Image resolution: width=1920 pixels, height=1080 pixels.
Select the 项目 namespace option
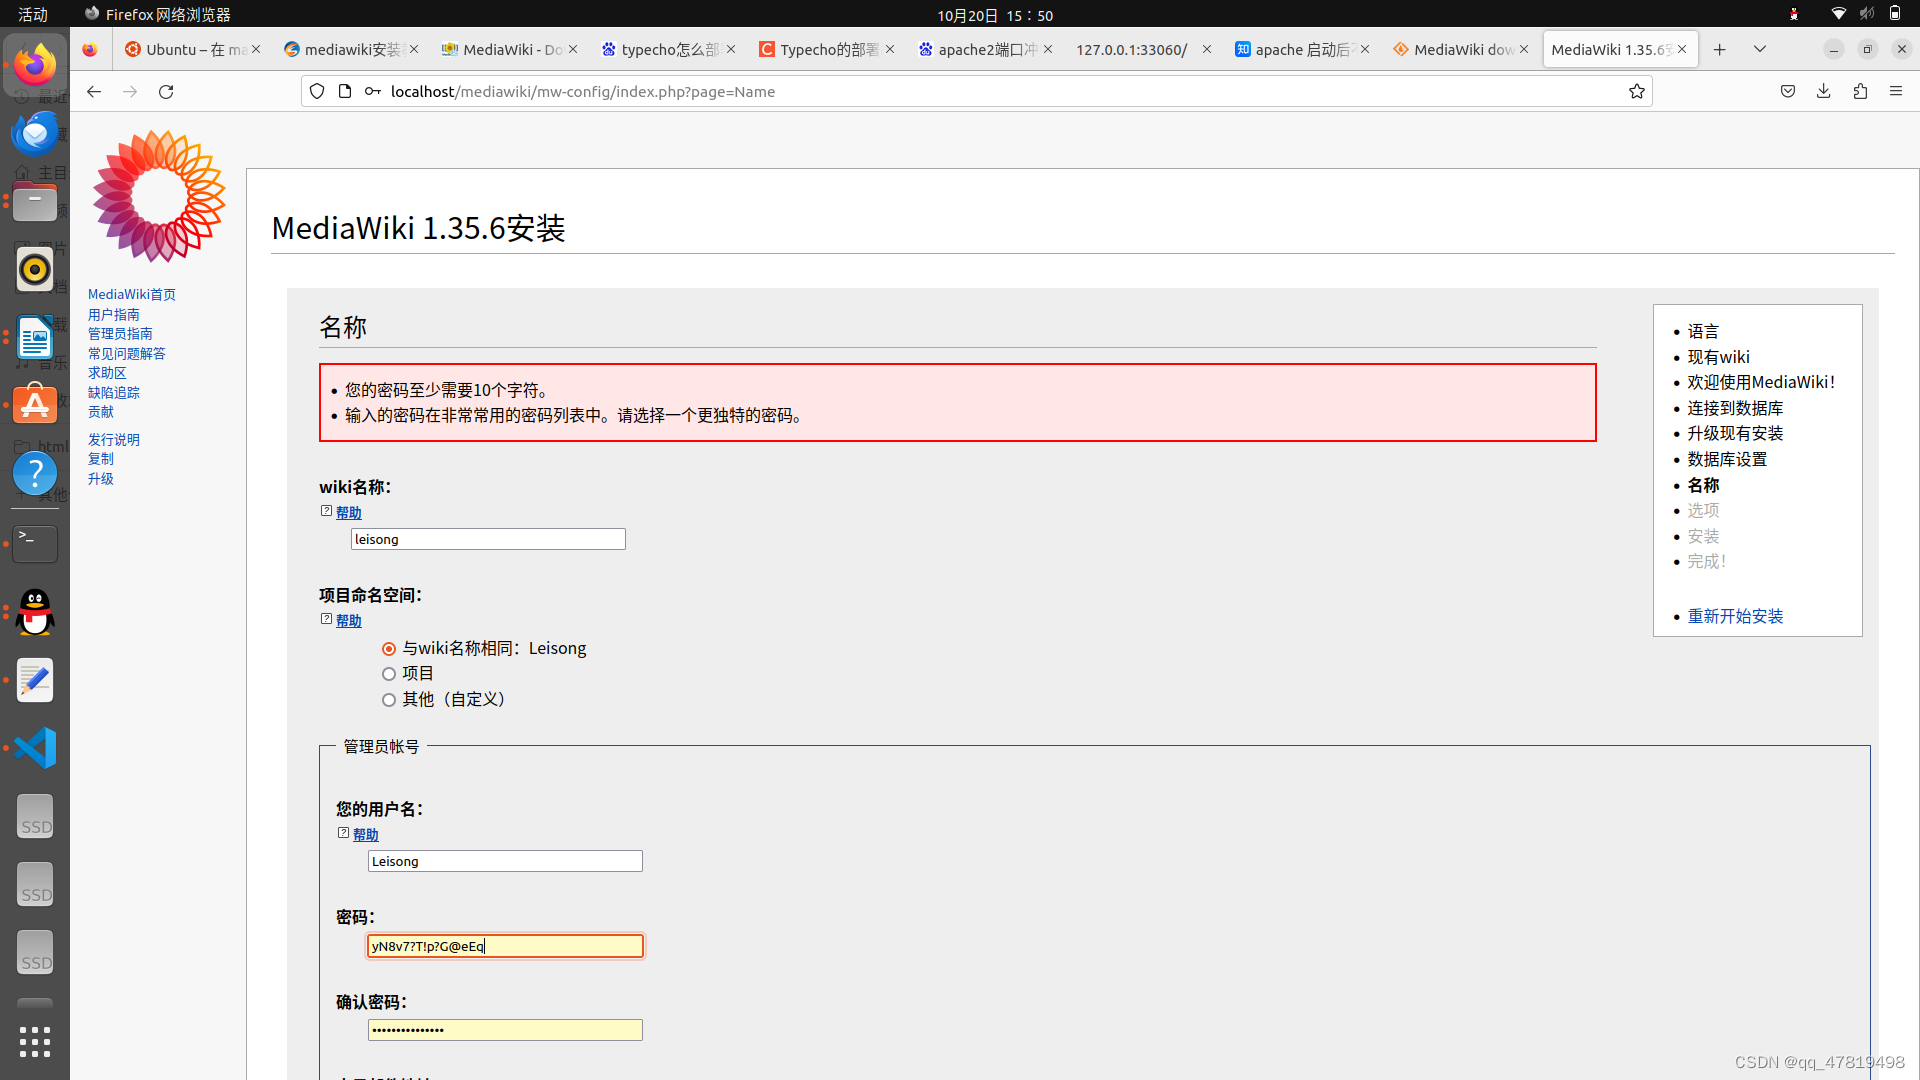389,673
